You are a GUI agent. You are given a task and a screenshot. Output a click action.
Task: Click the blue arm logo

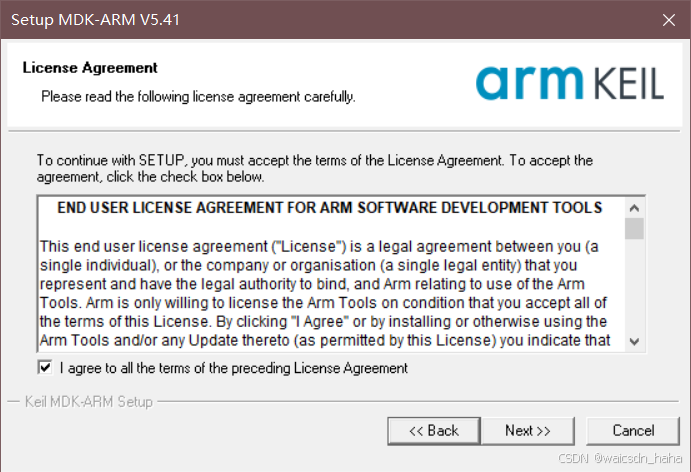coord(529,83)
